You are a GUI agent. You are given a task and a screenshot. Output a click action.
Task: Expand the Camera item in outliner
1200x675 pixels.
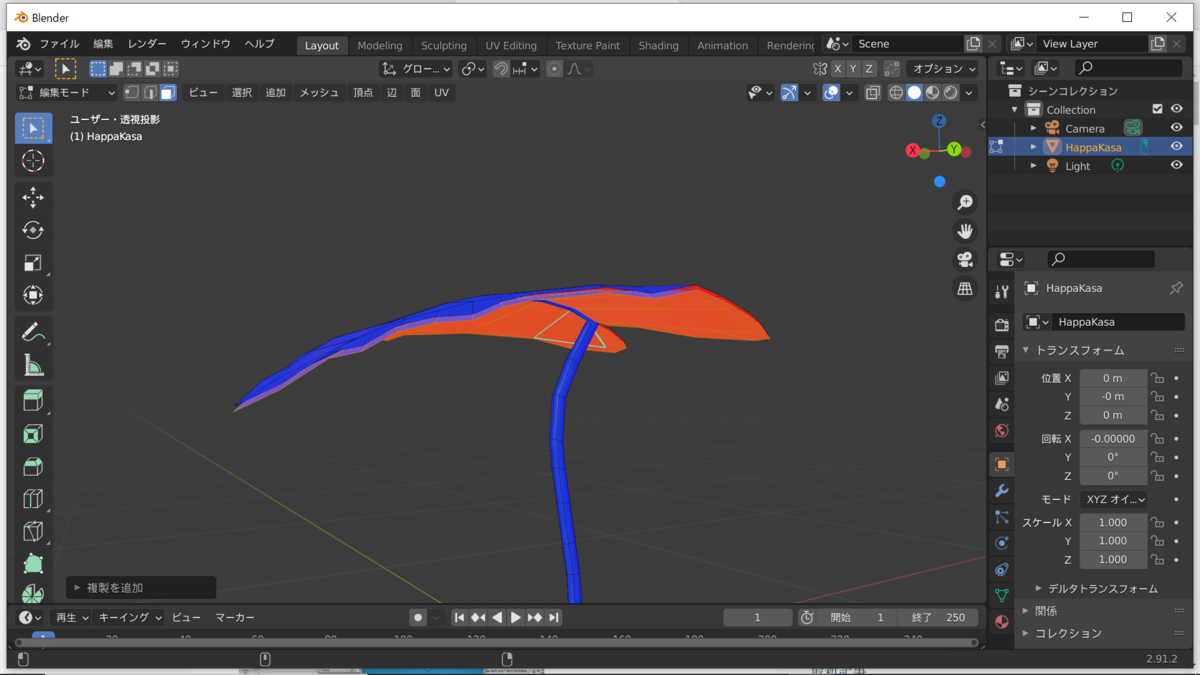click(x=1034, y=128)
